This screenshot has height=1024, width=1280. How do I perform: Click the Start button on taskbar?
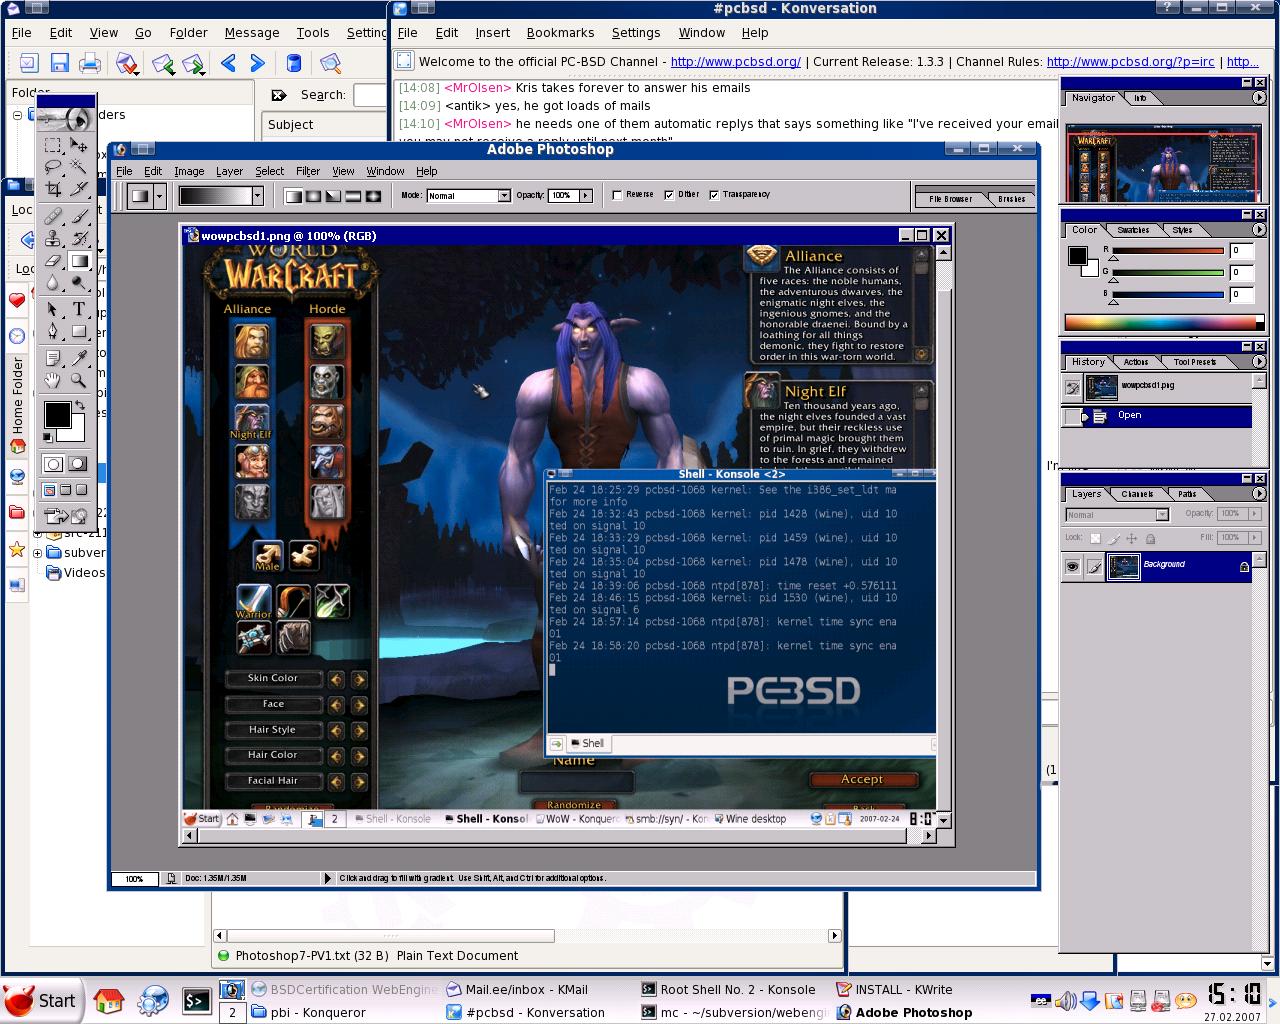[42, 1001]
